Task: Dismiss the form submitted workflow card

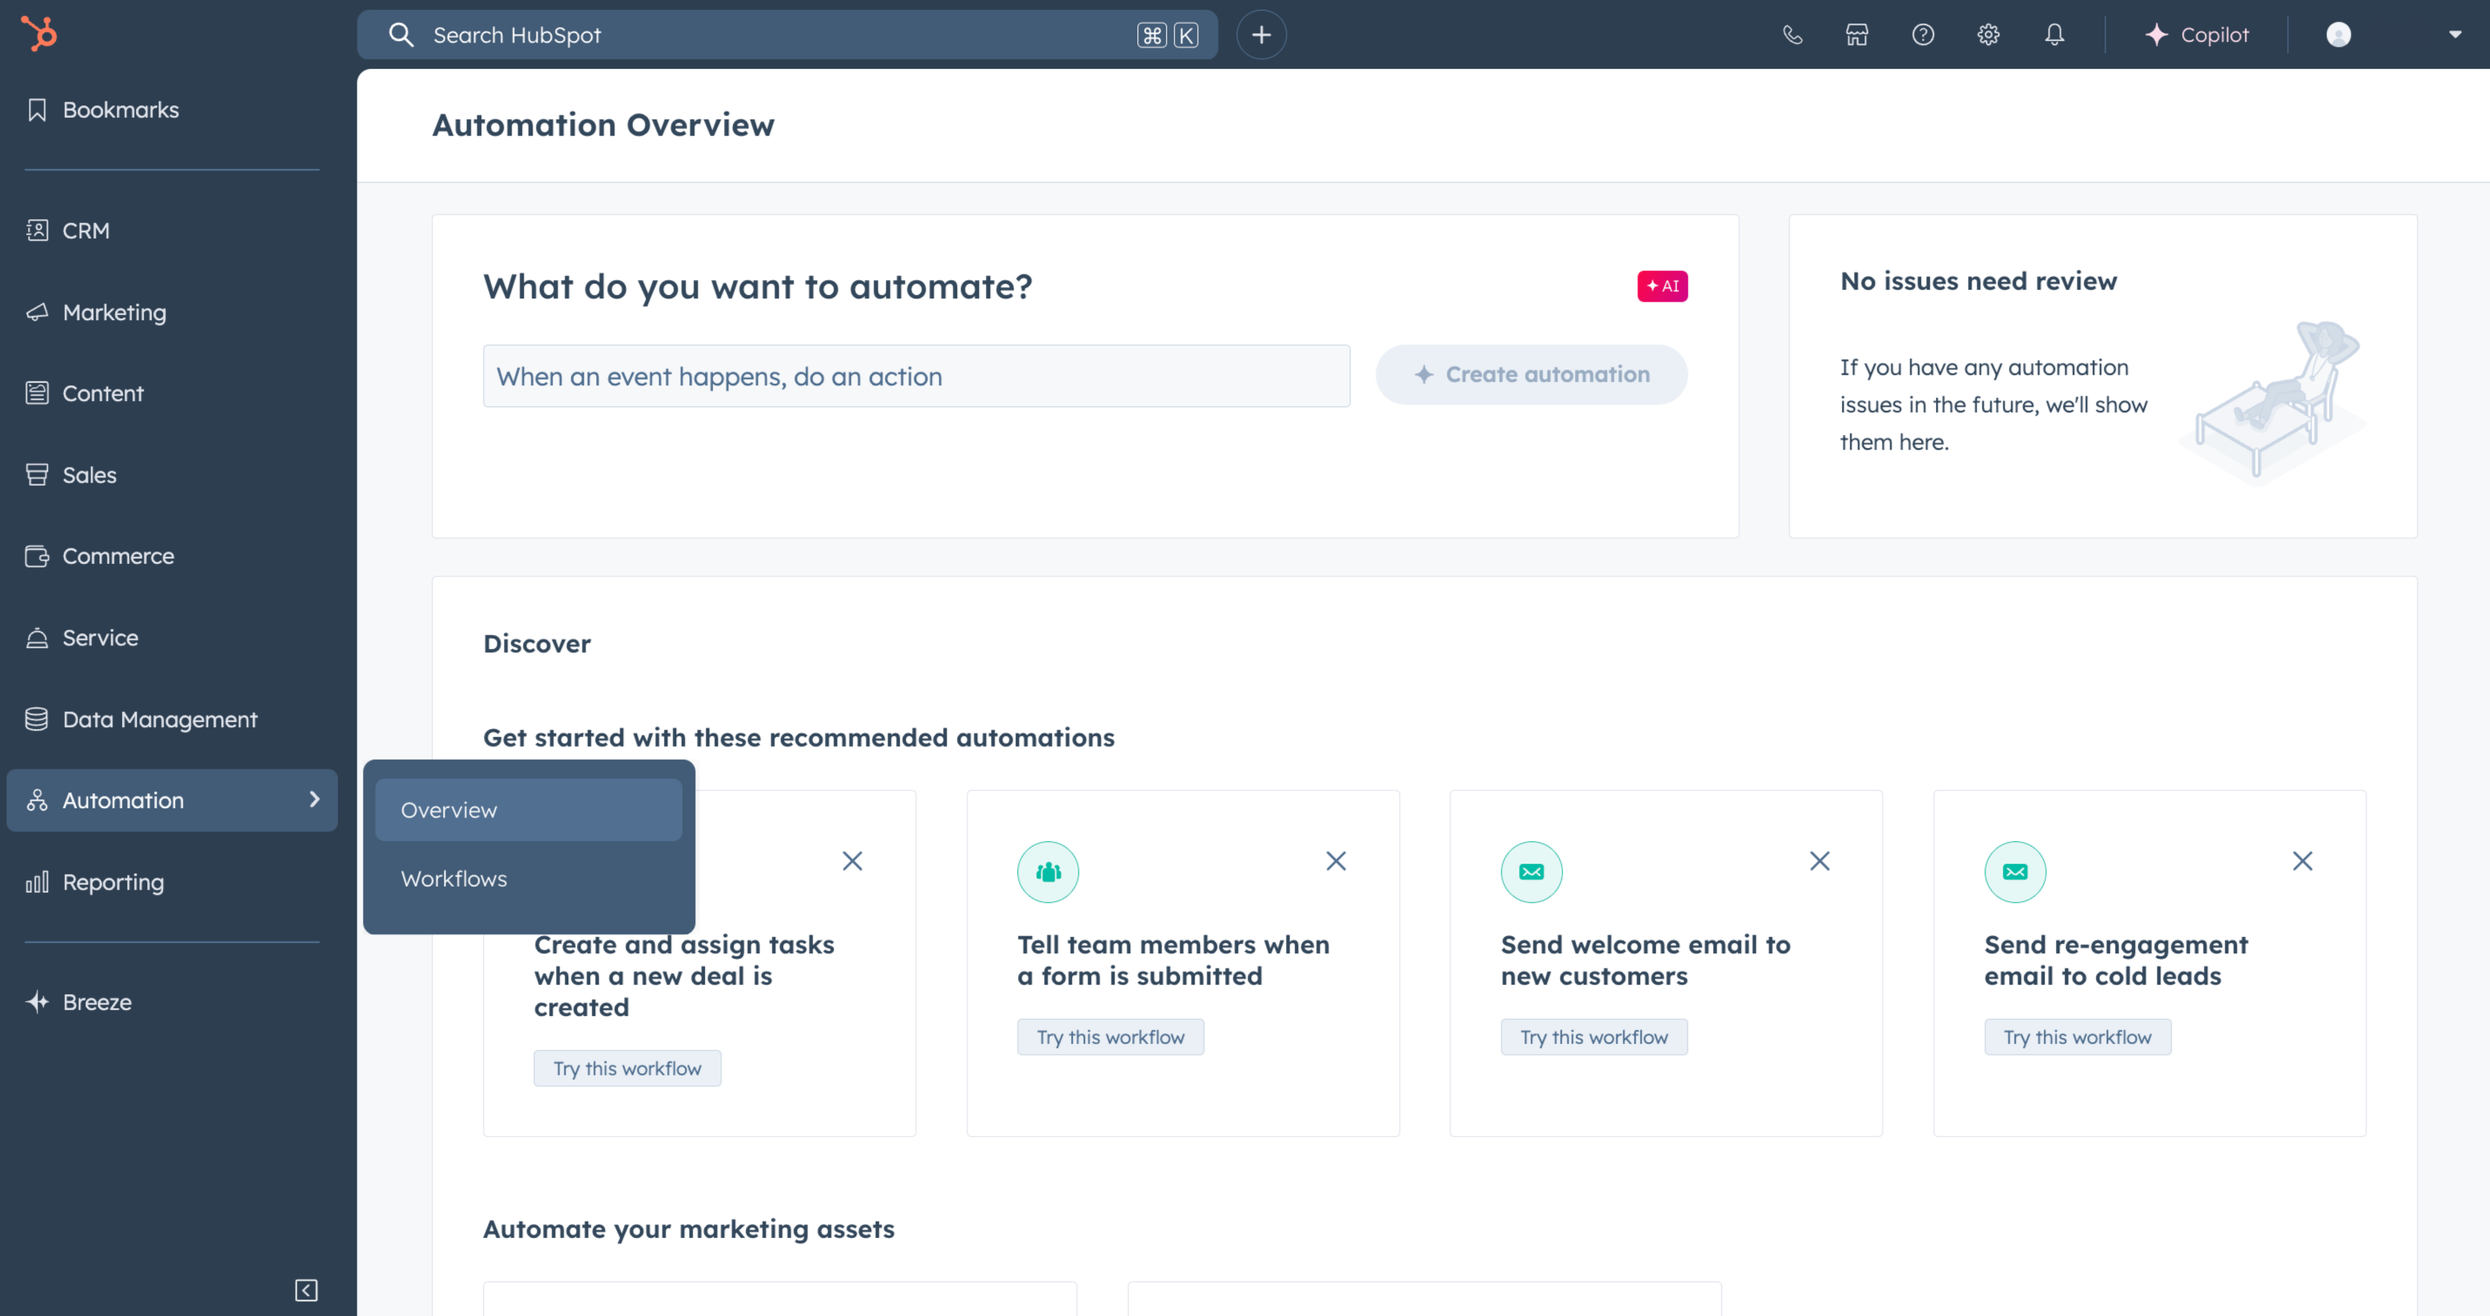Action: click(1335, 861)
